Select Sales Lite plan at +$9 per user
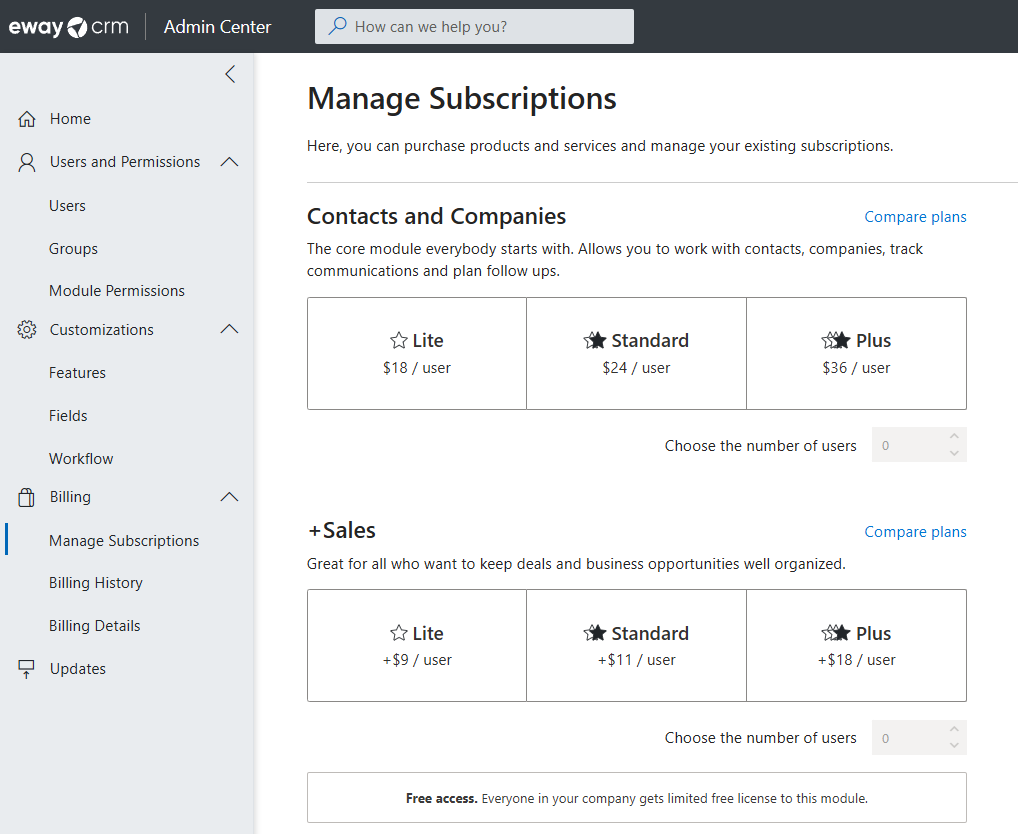Viewport: 1018px width, 834px height. coord(417,646)
